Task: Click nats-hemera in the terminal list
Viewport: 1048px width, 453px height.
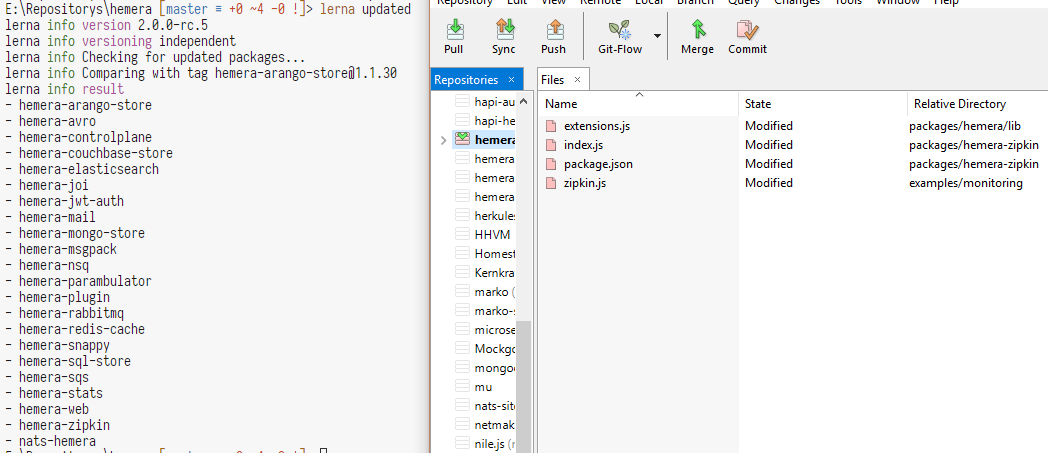Action: tap(57, 442)
